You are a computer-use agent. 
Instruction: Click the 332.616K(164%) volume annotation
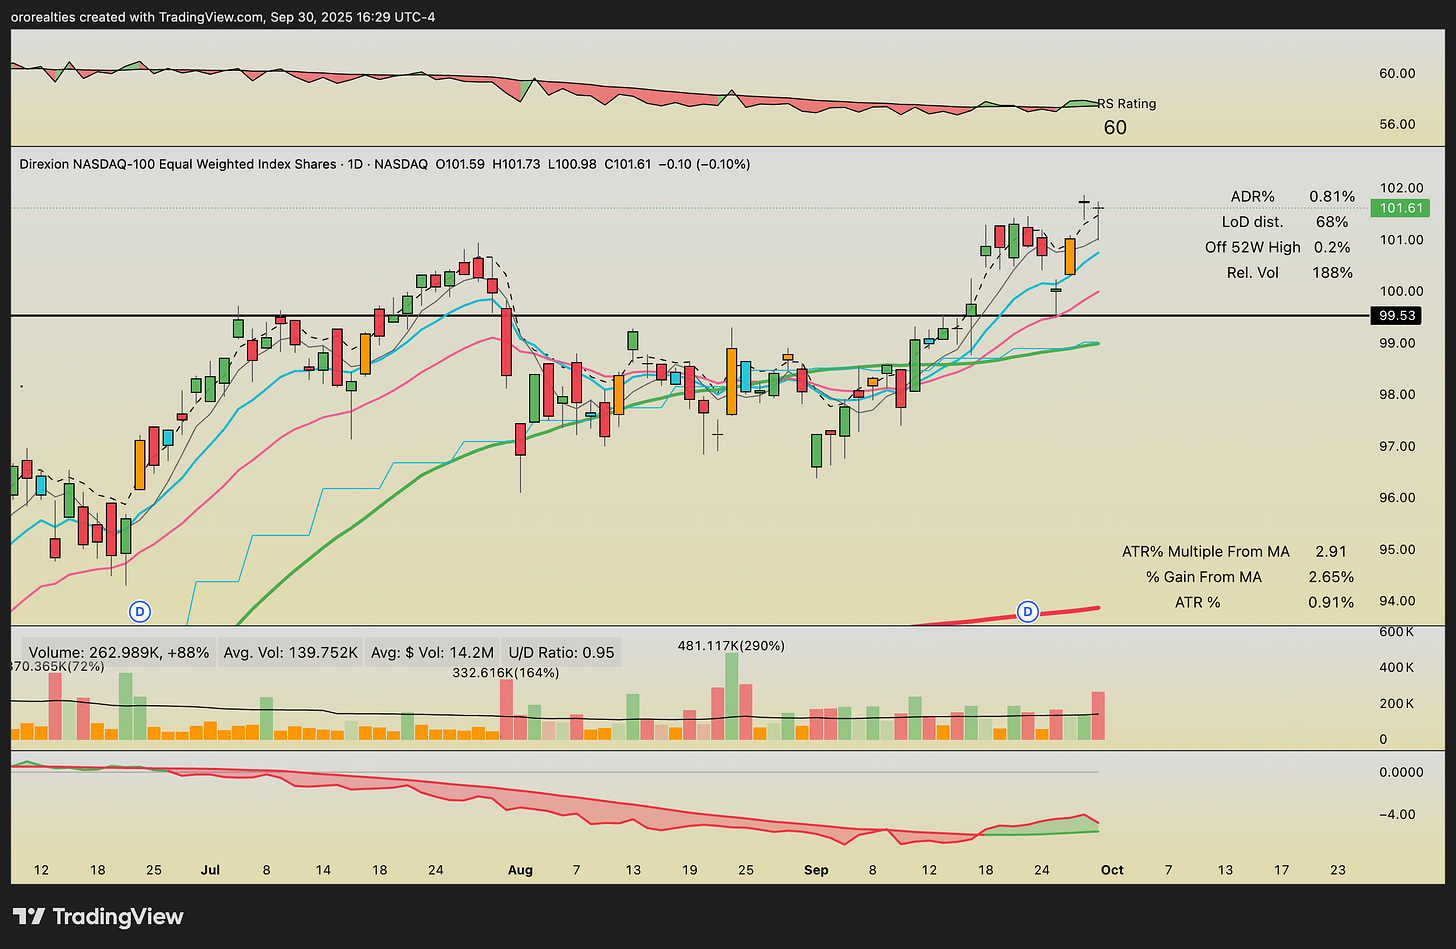click(x=506, y=672)
